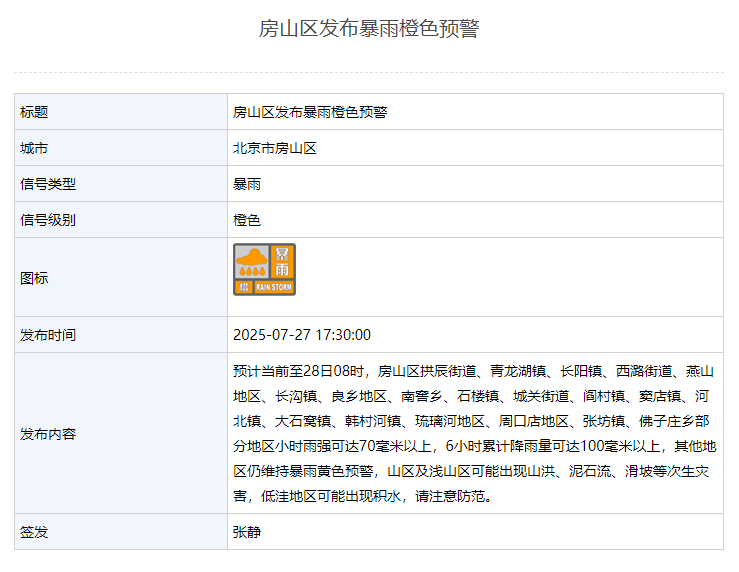Select the signal type value 暴雨
The width and height of the screenshot is (739, 572).
(247, 184)
